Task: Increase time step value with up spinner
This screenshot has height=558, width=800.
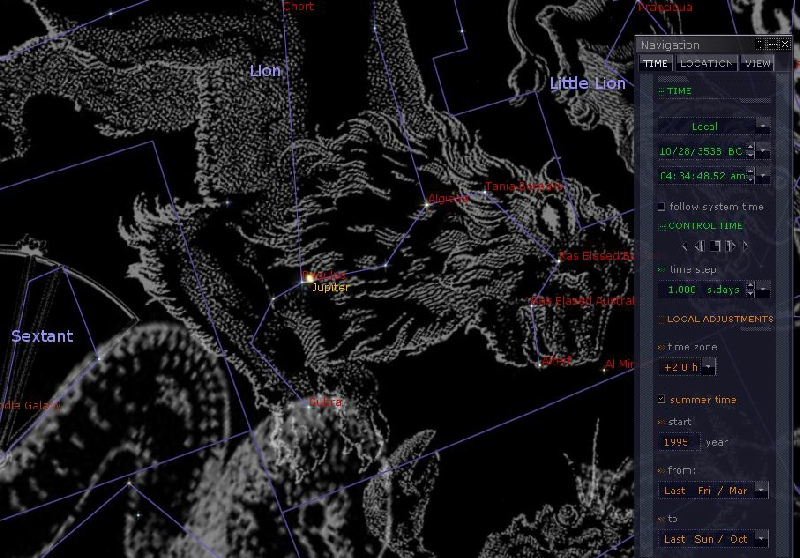Action: tap(750, 286)
